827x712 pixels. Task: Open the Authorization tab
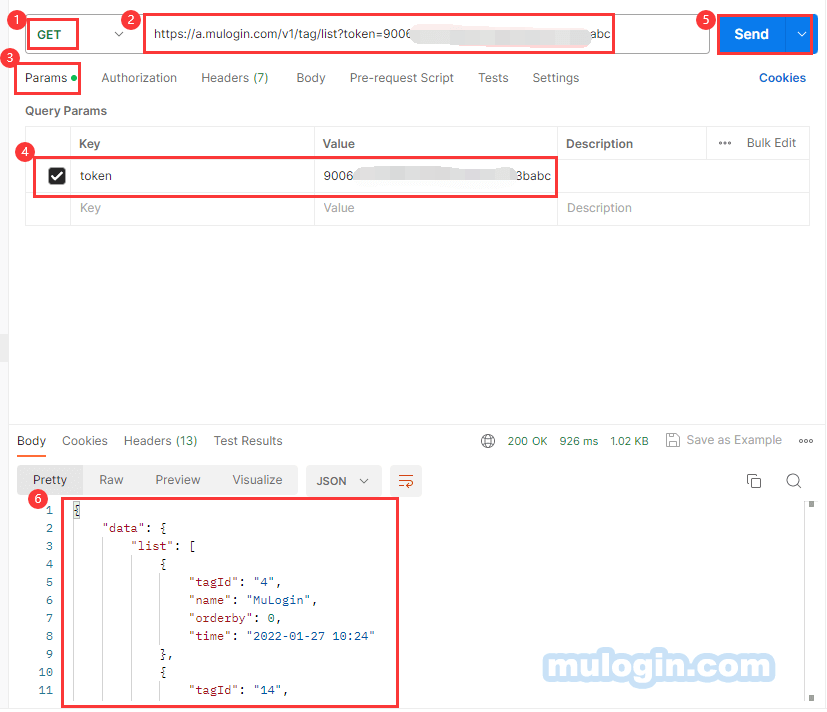tap(139, 78)
